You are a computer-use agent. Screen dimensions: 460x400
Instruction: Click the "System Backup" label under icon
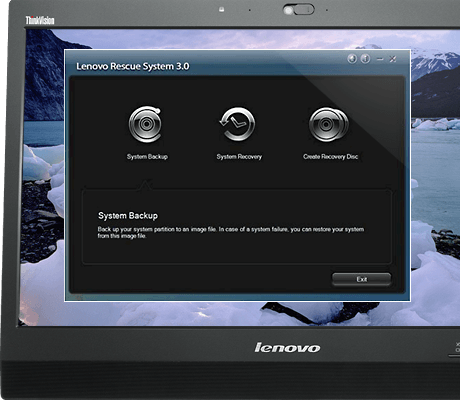click(147, 157)
